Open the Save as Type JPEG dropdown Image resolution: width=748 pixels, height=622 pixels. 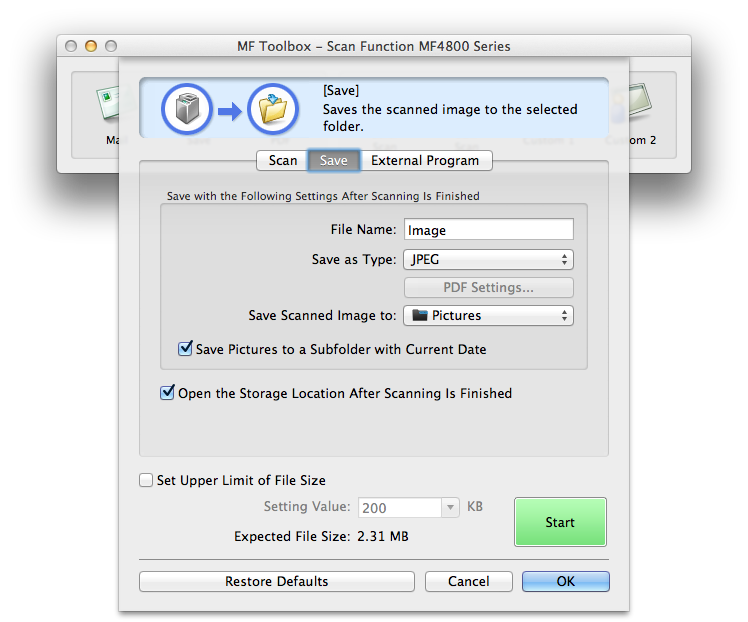(488, 259)
